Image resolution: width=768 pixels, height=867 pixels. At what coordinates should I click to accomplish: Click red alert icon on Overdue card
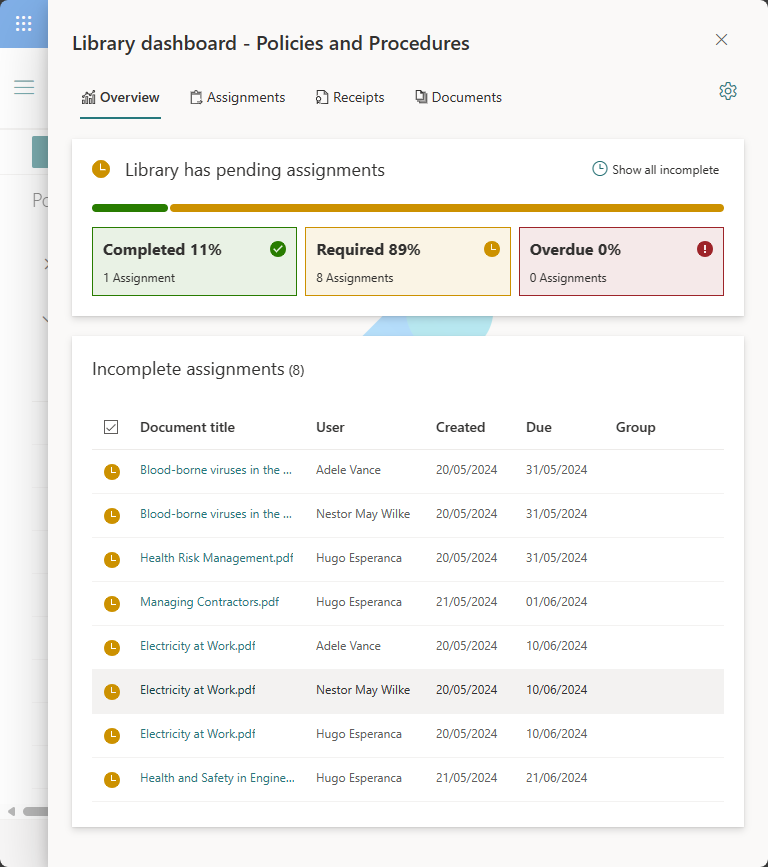pyautogui.click(x=704, y=249)
